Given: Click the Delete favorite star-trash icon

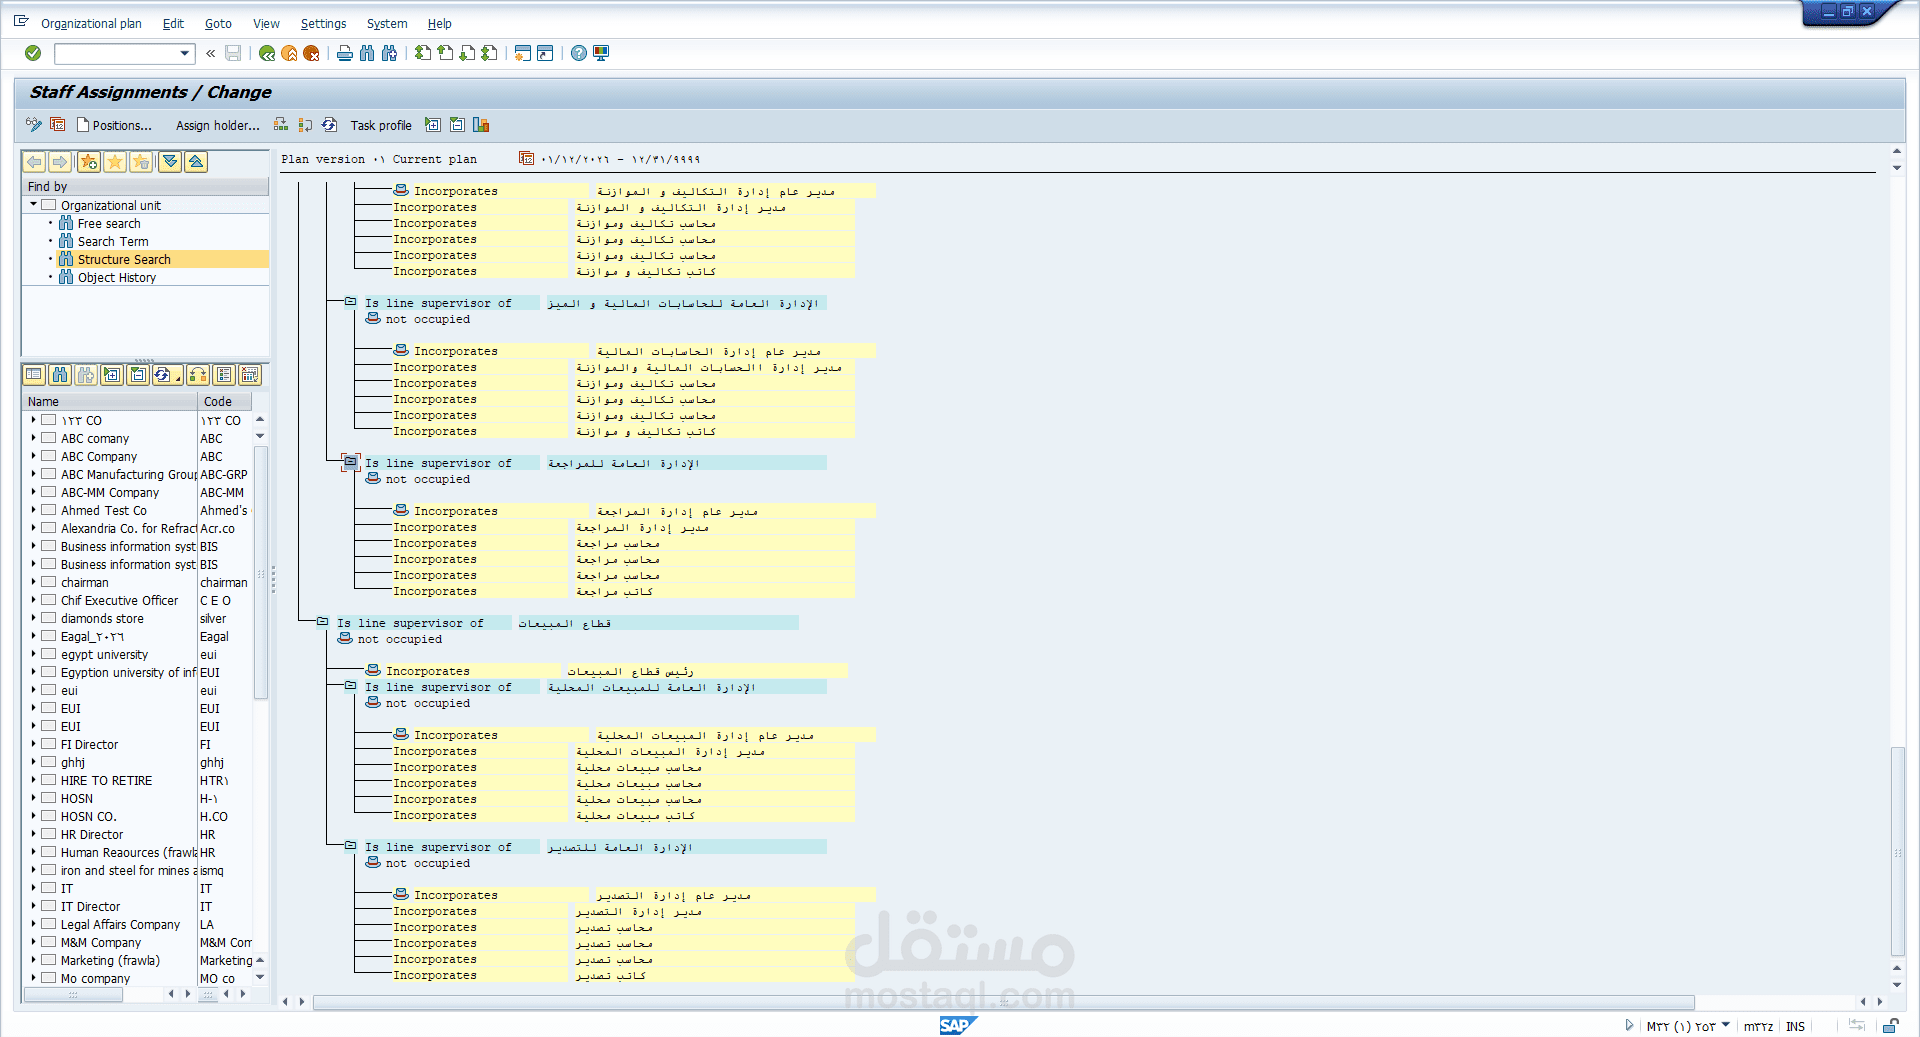Looking at the screenshot, I should [141, 162].
